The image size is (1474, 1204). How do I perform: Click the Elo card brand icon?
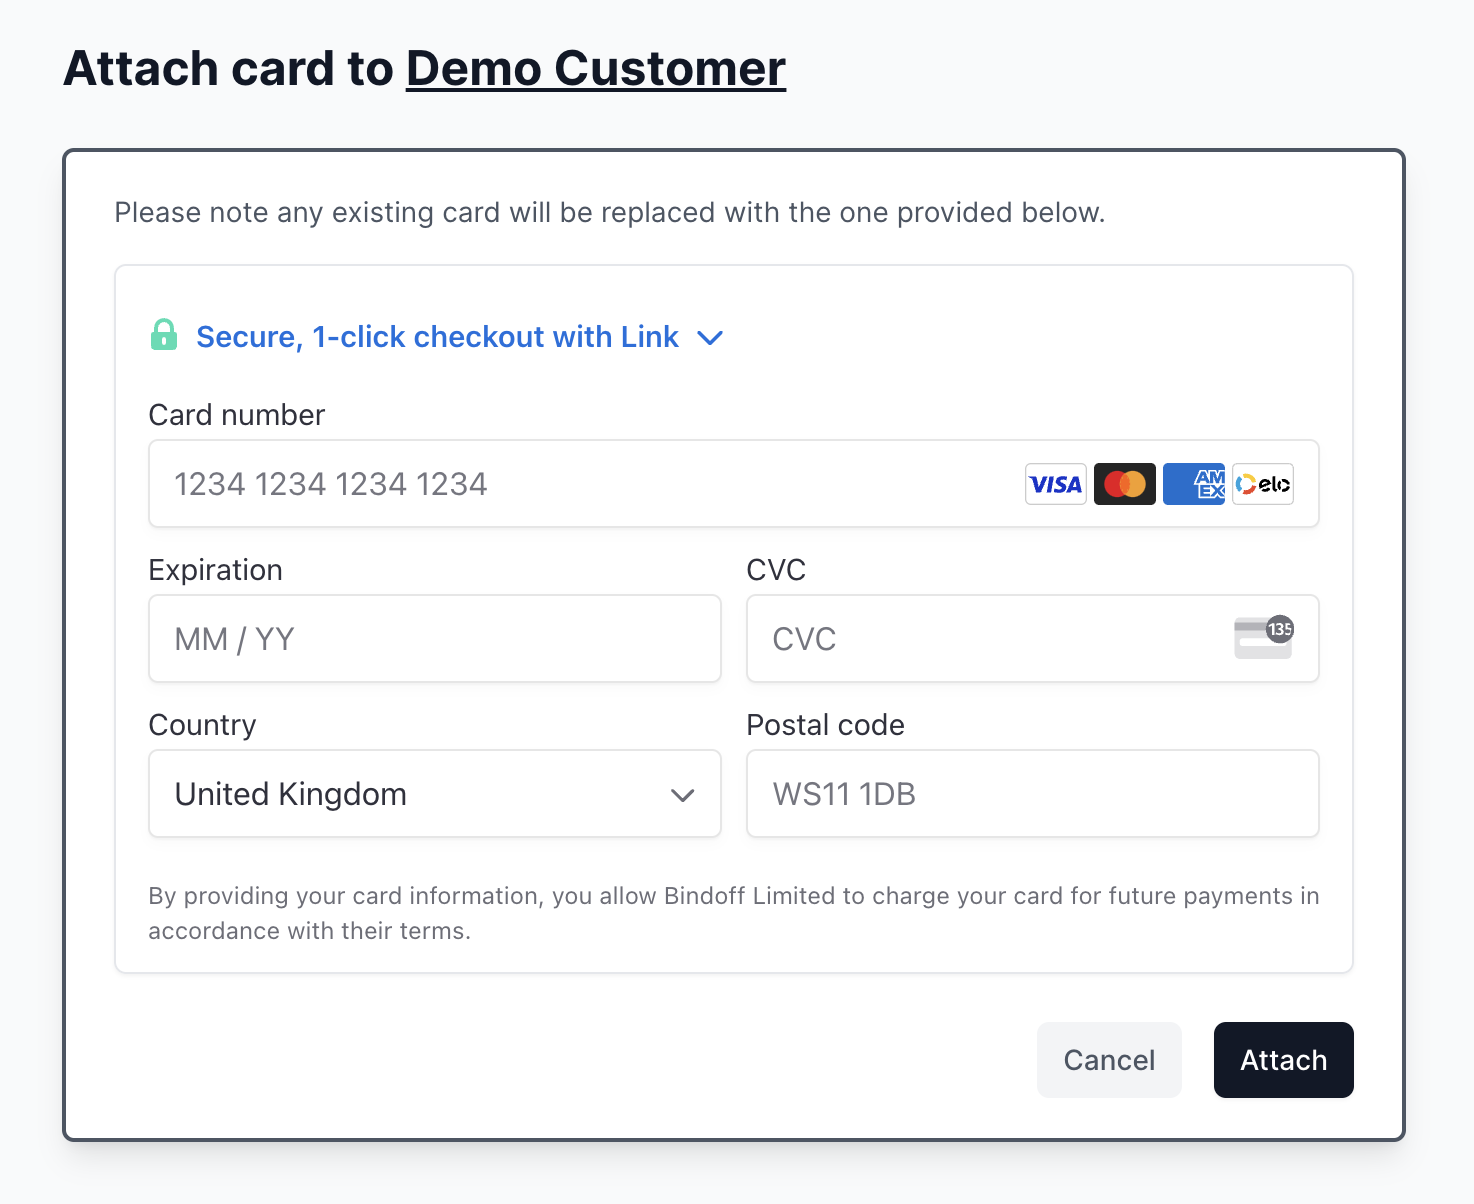pyautogui.click(x=1262, y=484)
